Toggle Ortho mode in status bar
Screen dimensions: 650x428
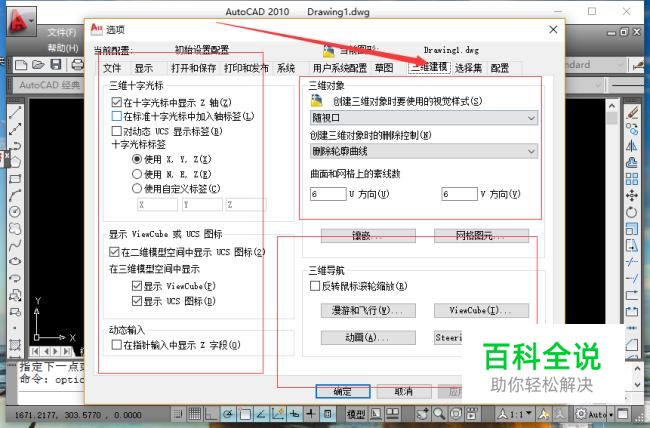click(211, 413)
